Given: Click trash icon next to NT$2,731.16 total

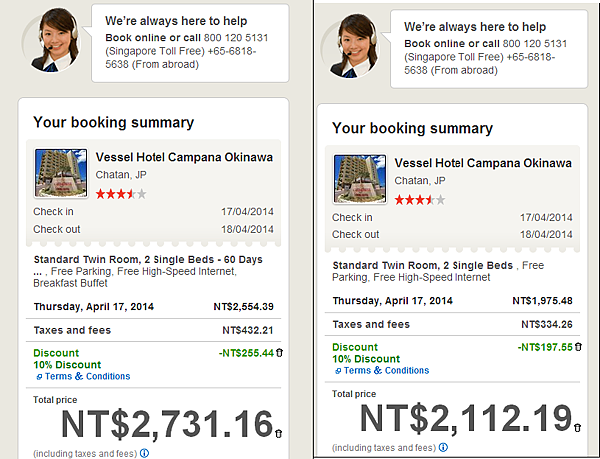Looking at the screenshot, I should 279,432.
